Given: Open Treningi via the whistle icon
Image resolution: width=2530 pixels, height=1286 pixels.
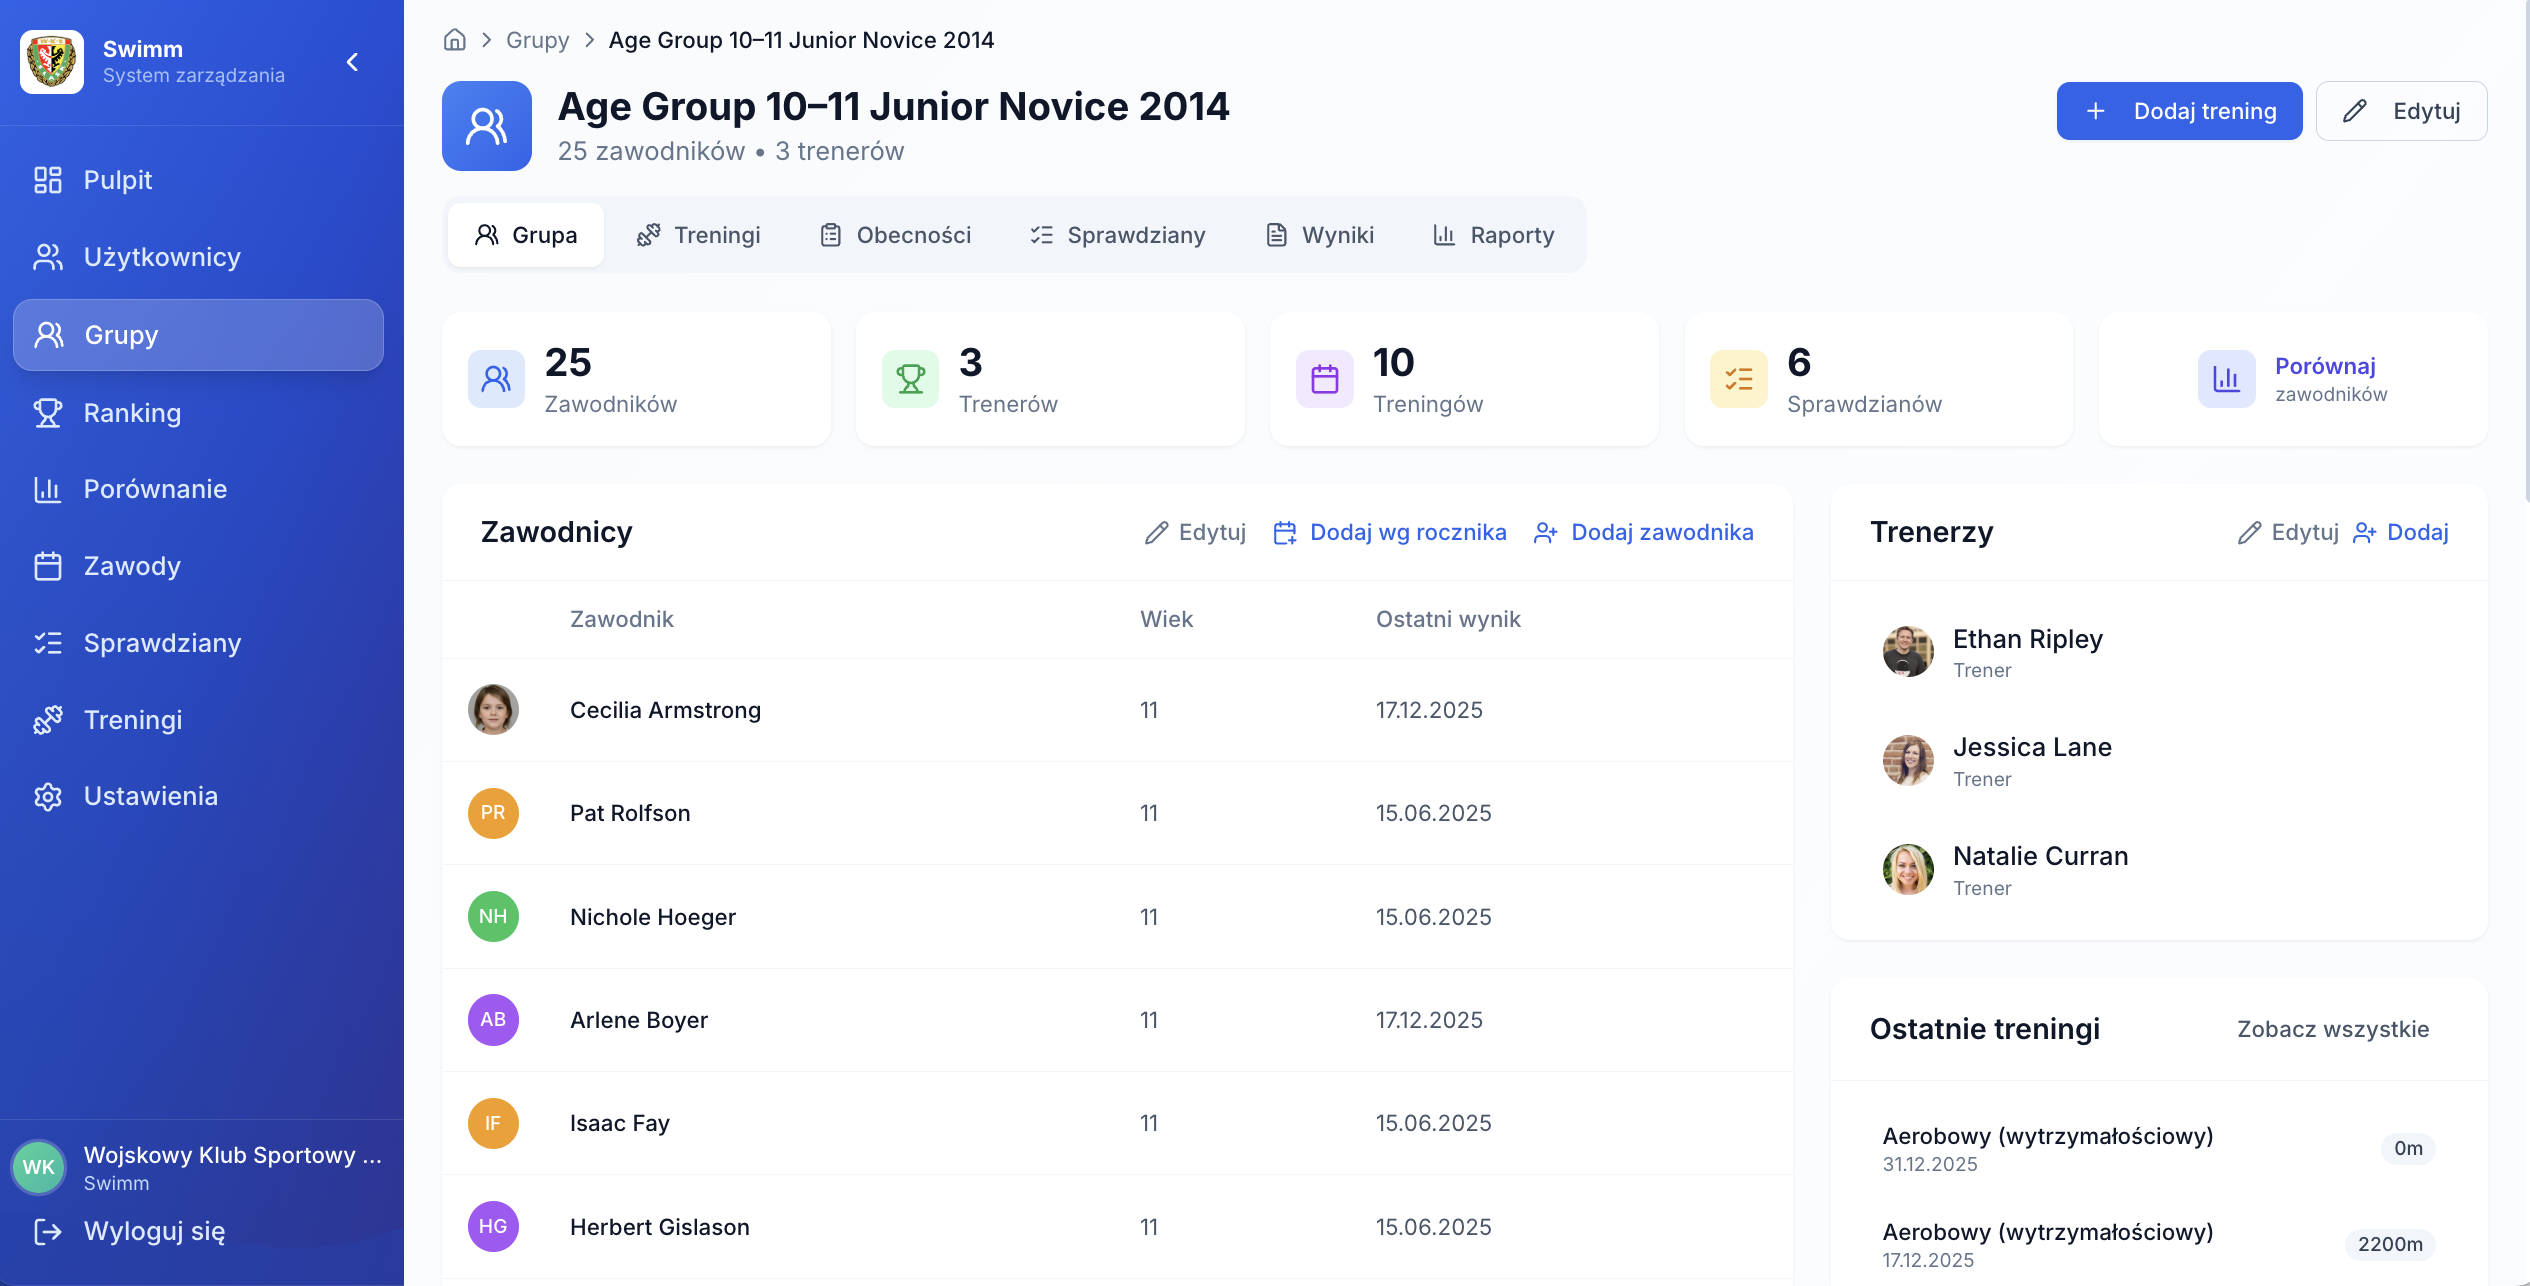Looking at the screenshot, I should 47,719.
